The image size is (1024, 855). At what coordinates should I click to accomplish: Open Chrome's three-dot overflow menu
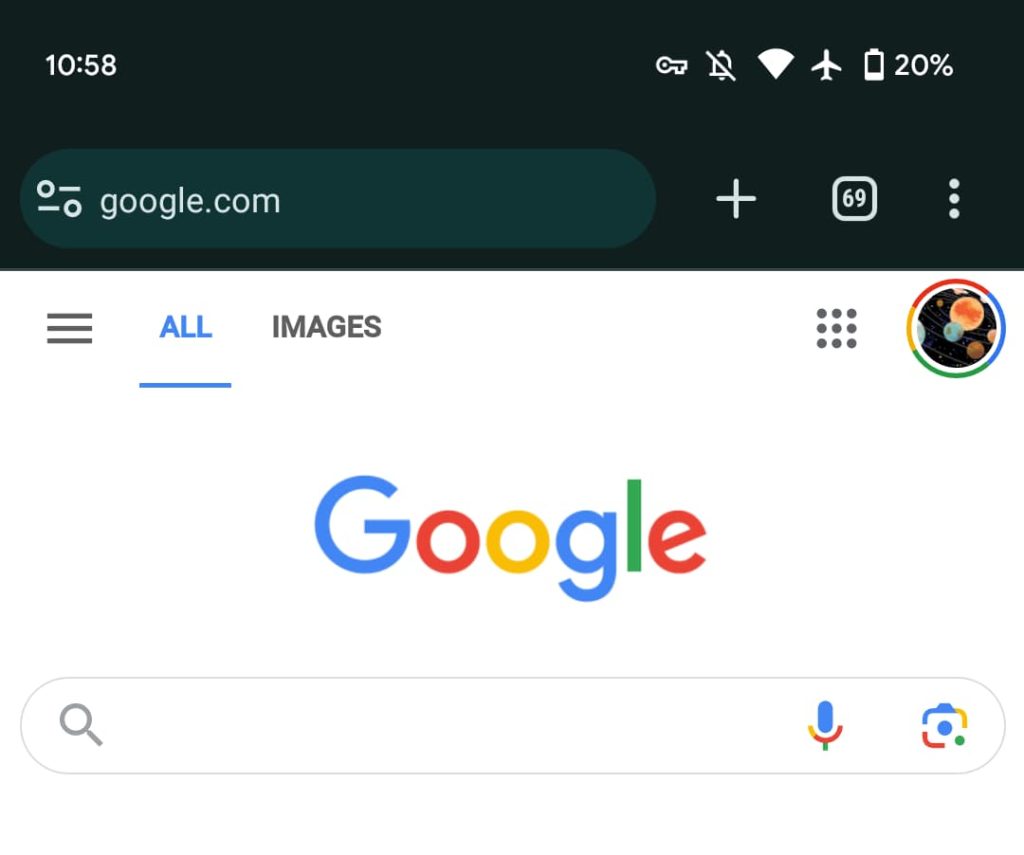[x=954, y=199]
